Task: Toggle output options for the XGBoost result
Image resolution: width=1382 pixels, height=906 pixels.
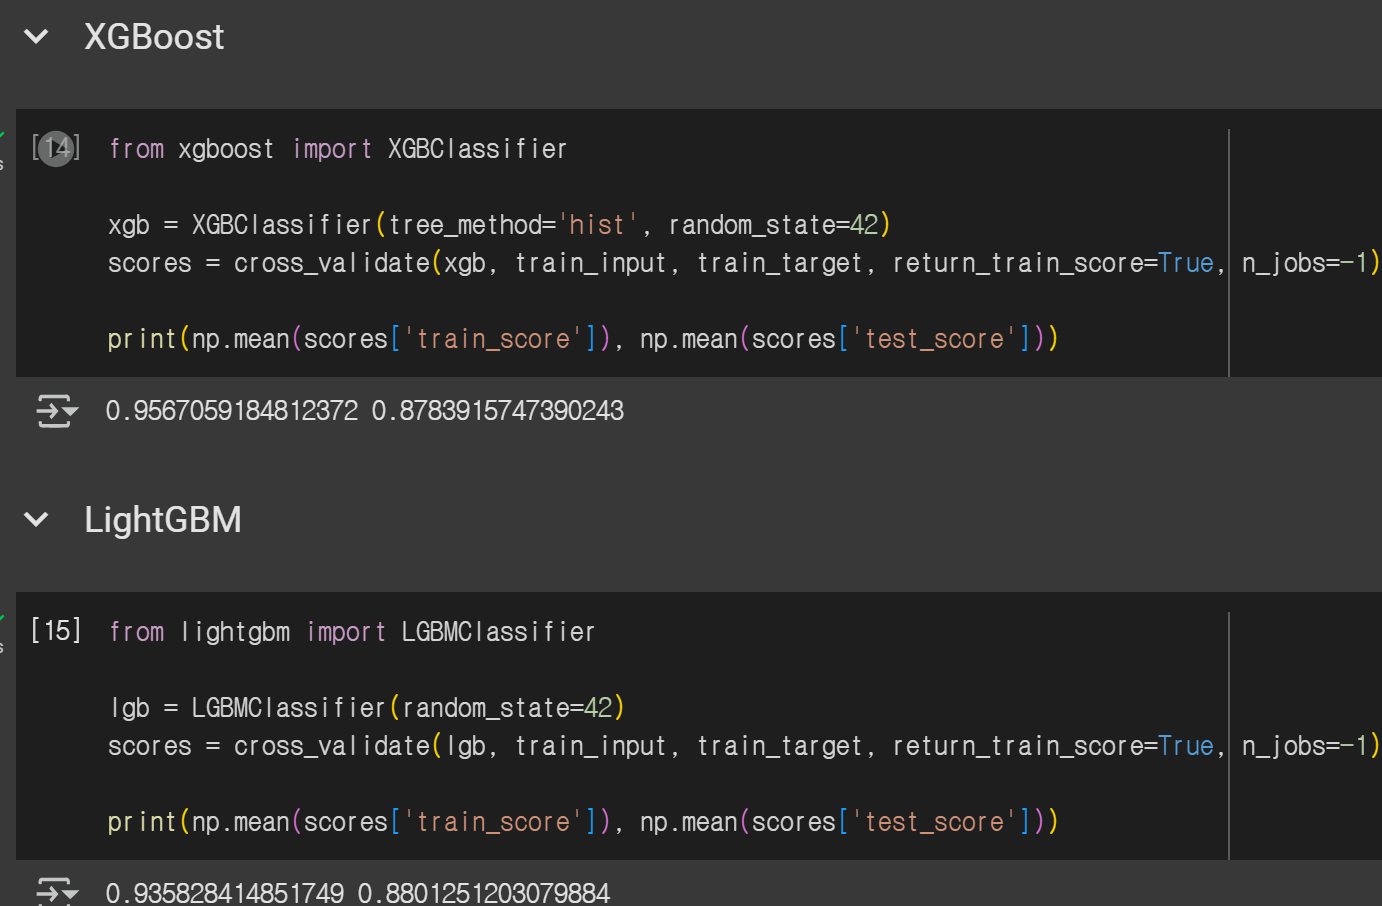Action: point(57,411)
